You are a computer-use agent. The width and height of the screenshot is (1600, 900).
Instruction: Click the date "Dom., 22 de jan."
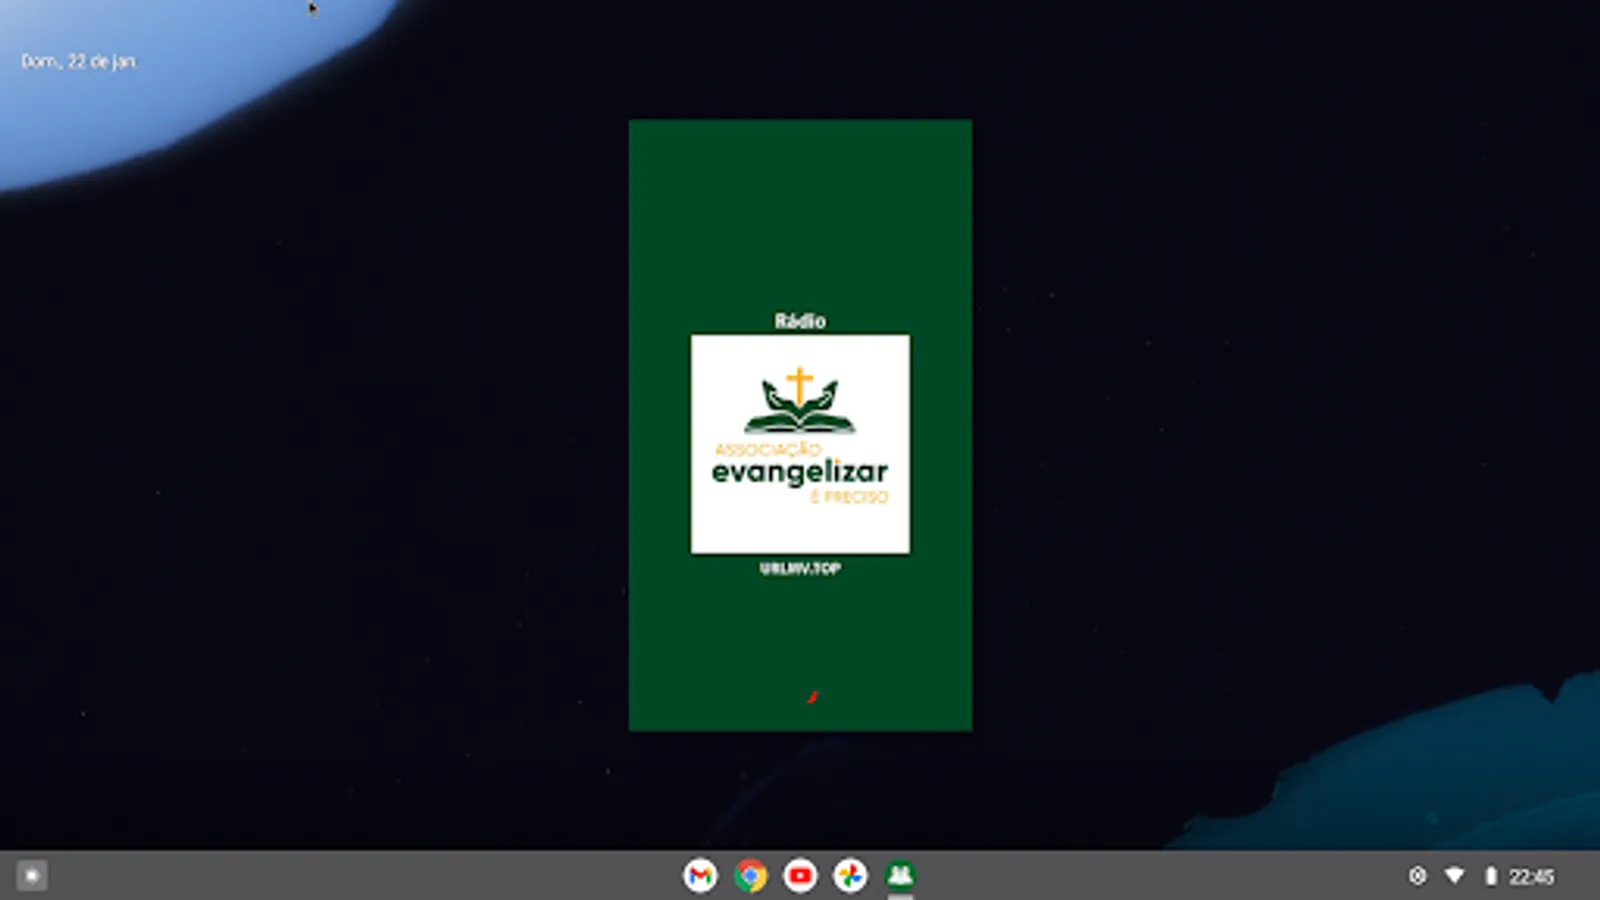pyautogui.click(x=79, y=61)
